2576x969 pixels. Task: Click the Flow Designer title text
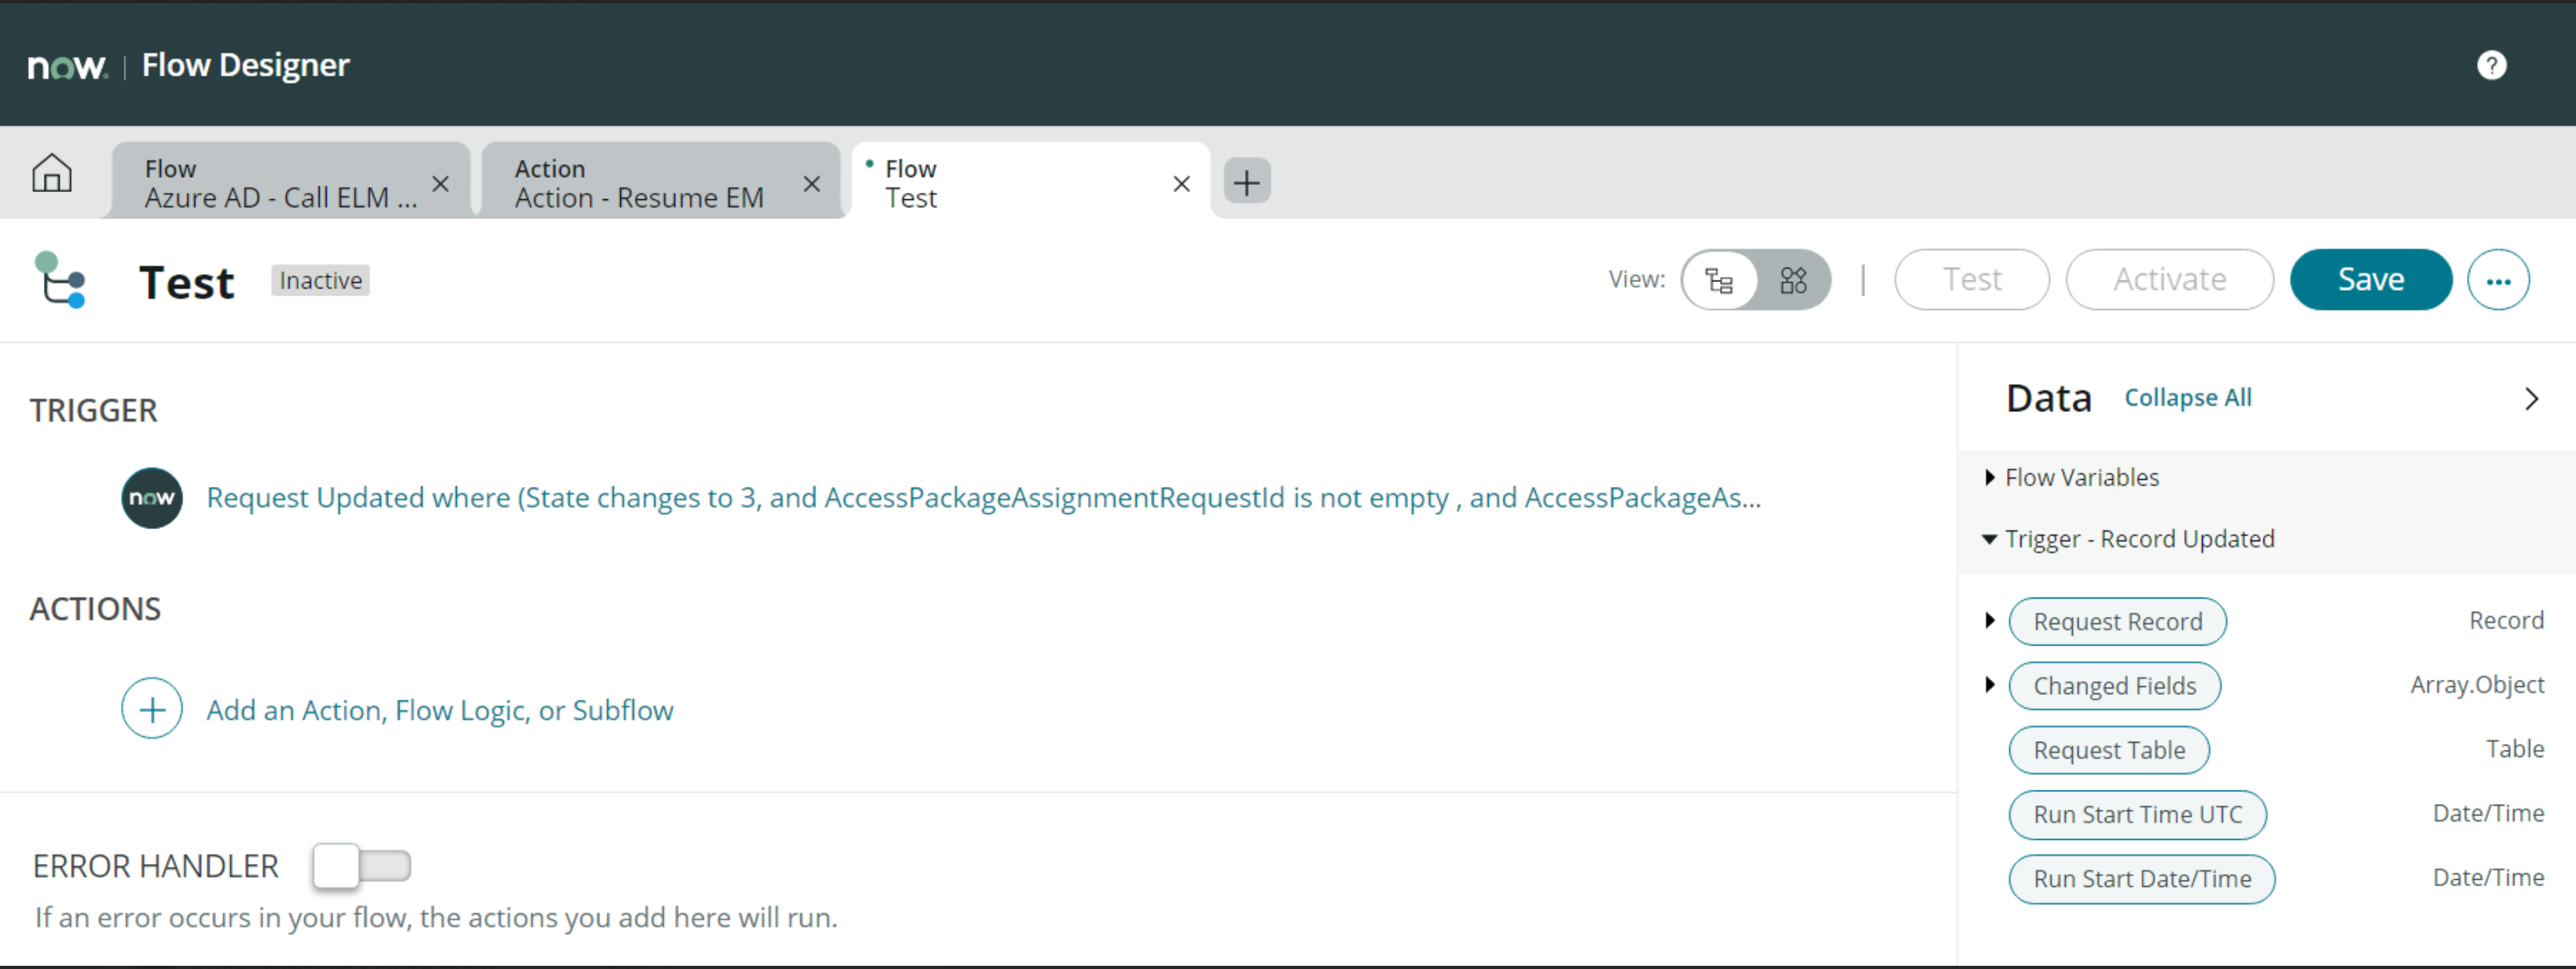(x=246, y=65)
